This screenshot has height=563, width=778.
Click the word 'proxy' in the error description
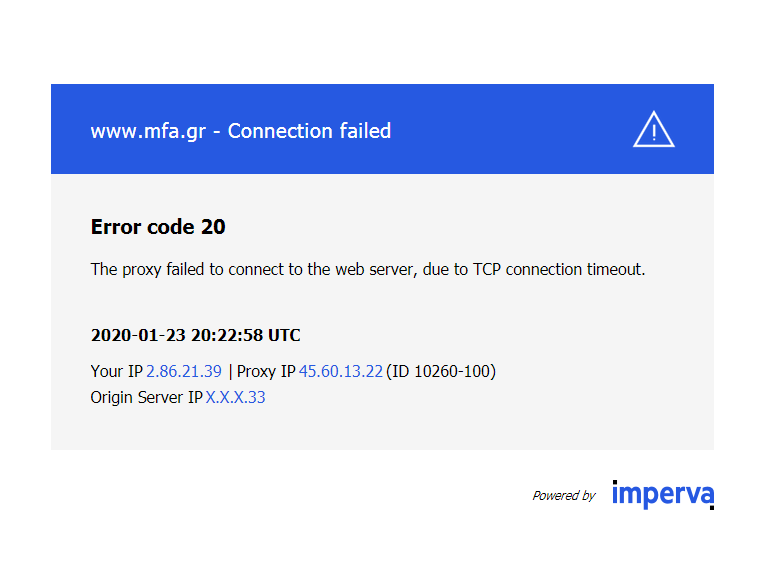click(140, 269)
